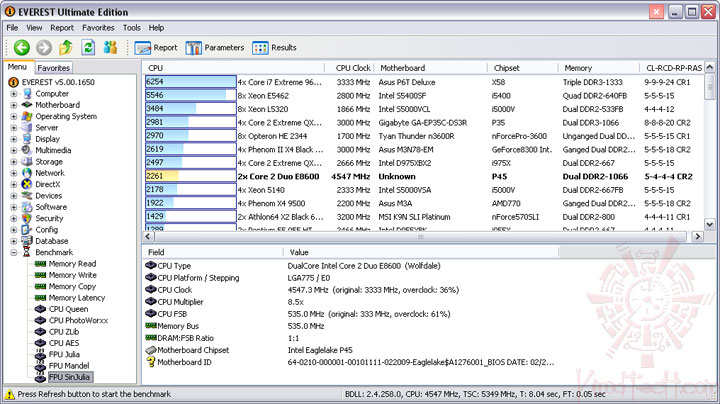Show benchmark Results

pos(275,48)
